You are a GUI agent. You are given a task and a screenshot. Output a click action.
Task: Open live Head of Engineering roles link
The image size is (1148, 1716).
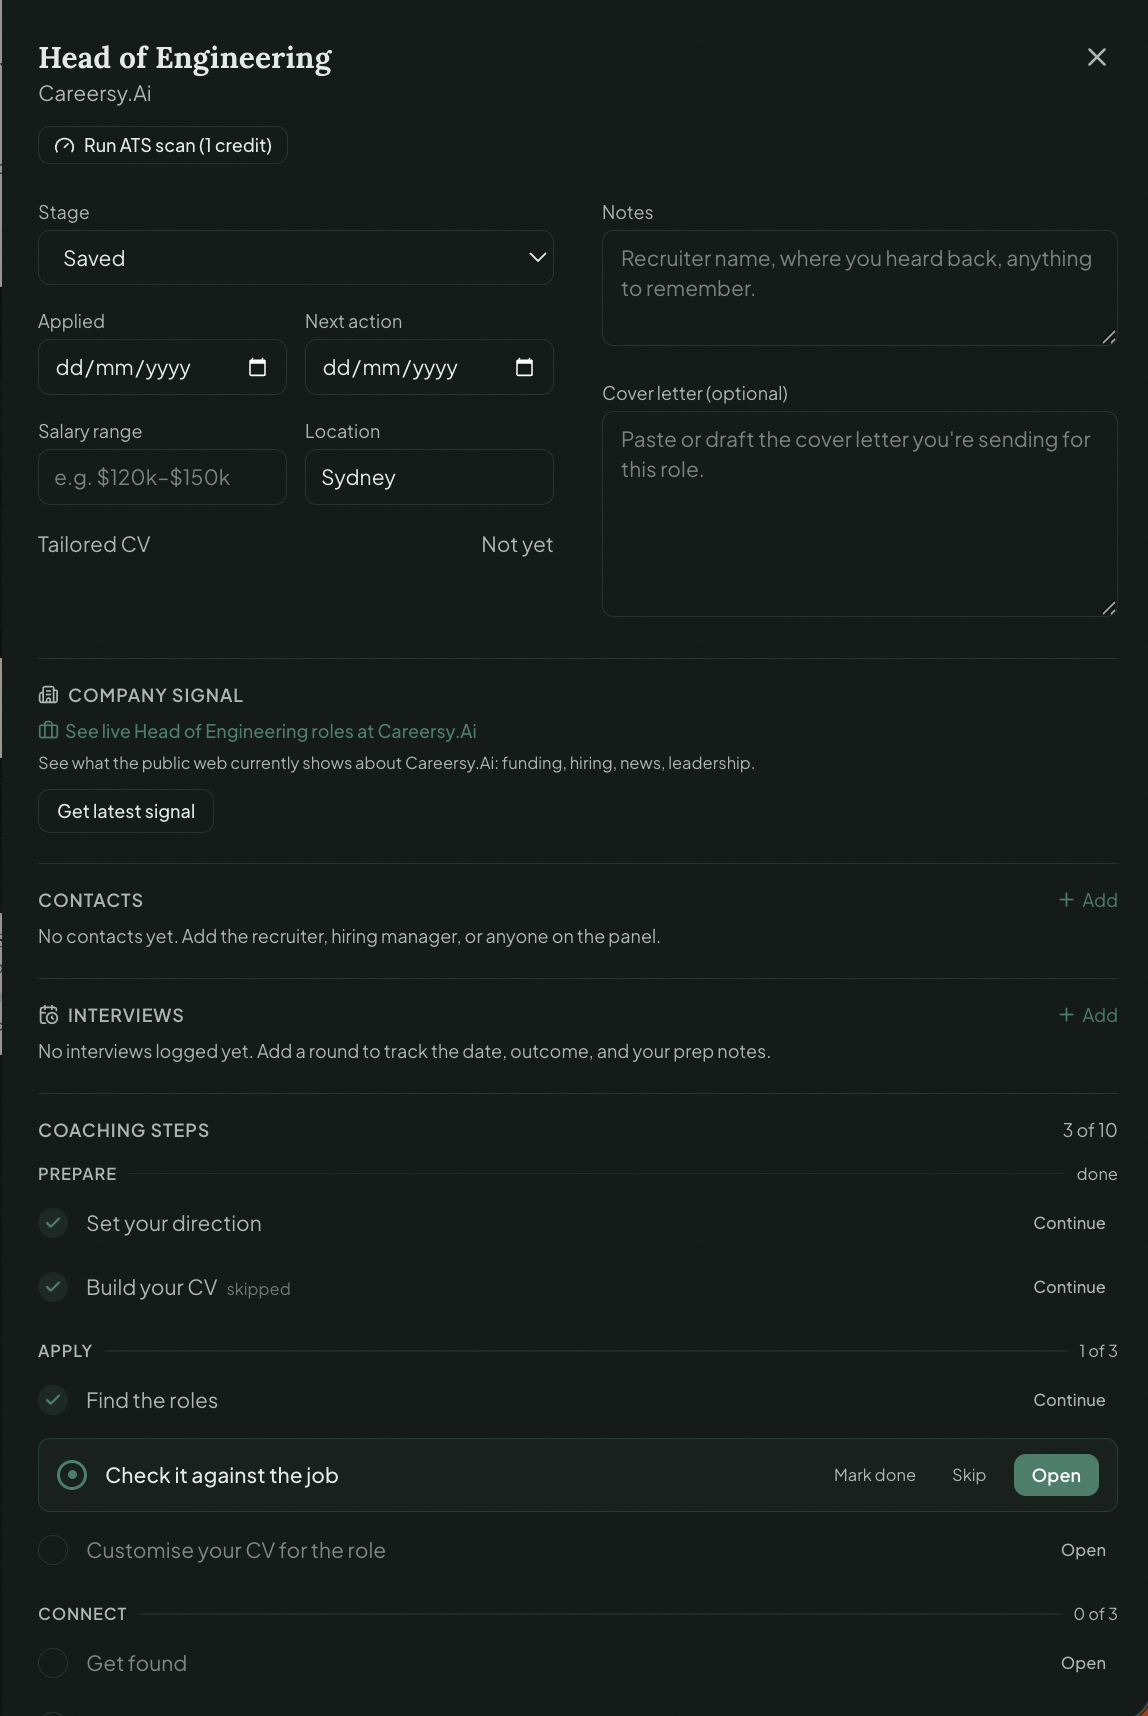(270, 731)
